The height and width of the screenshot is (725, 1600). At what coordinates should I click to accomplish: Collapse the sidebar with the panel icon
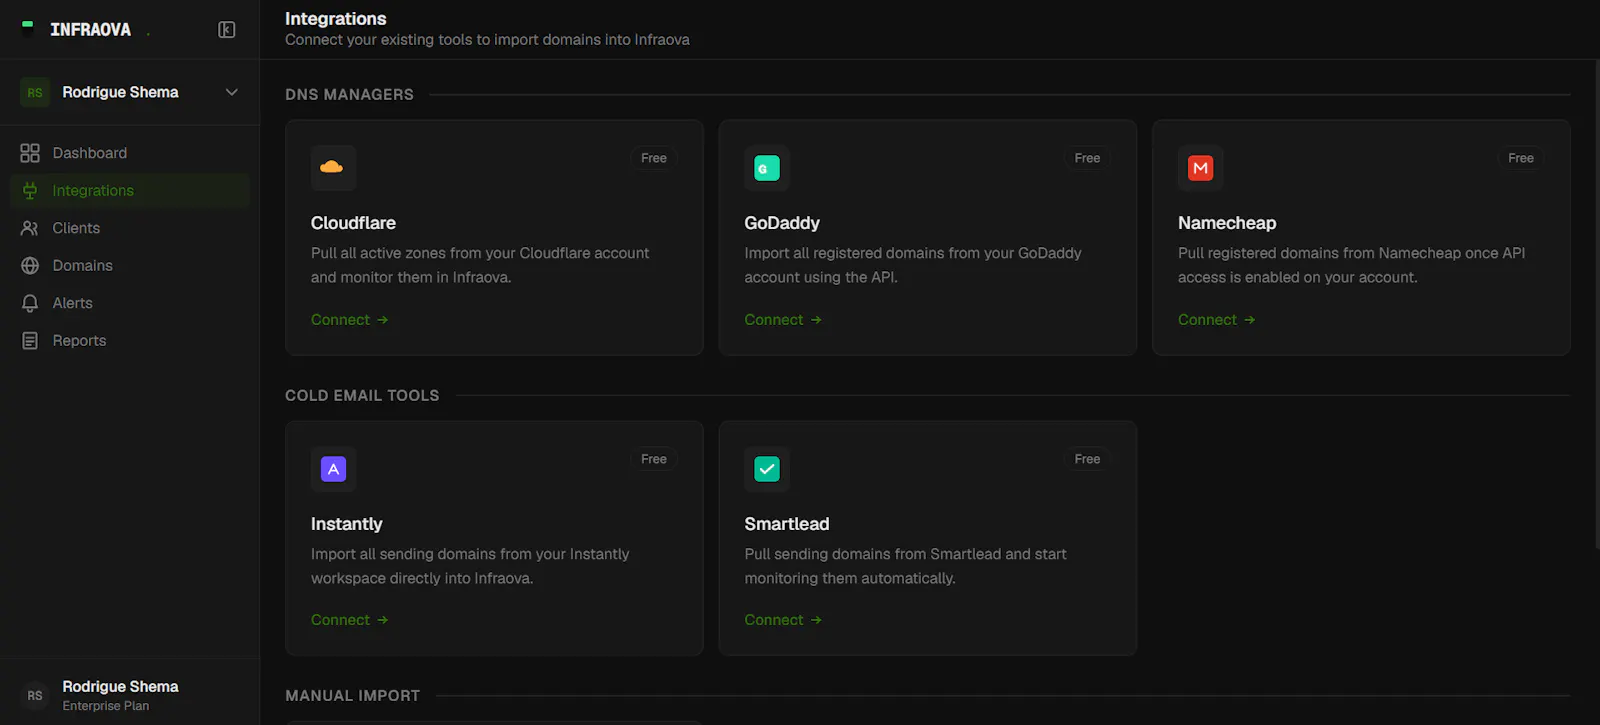tap(227, 30)
